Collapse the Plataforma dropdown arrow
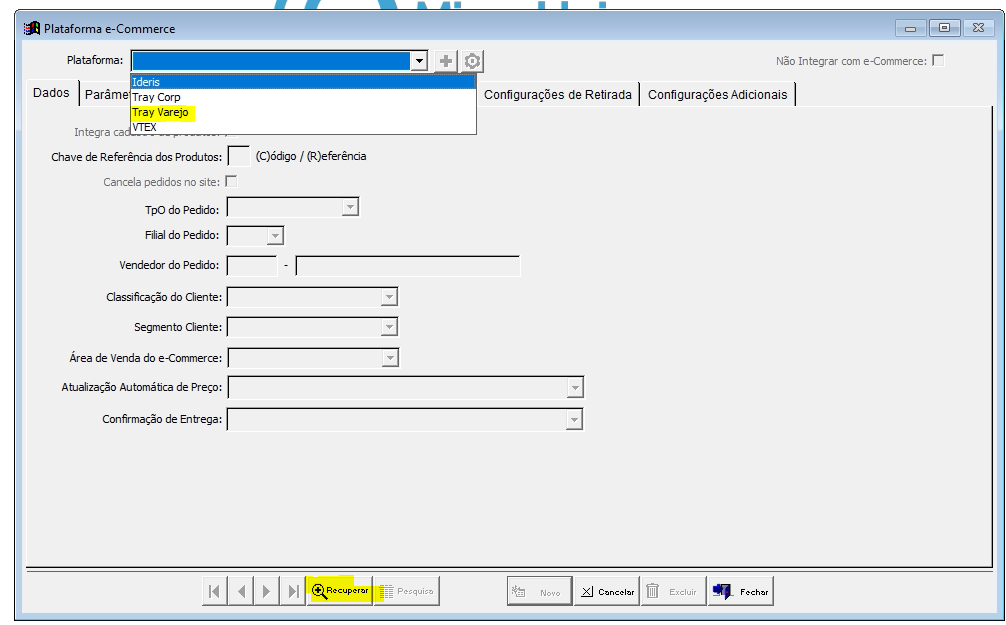Screen dimensions: 1006x625 pyautogui.click(x=419, y=61)
